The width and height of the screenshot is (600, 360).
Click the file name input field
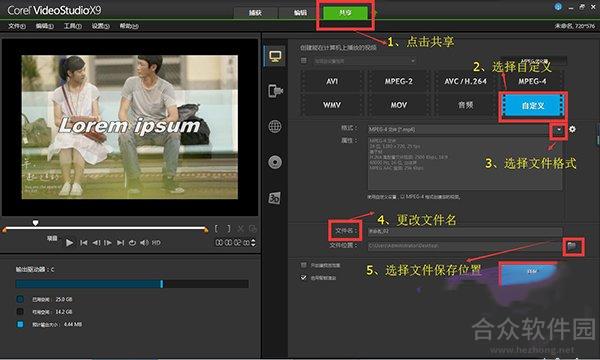(465, 231)
